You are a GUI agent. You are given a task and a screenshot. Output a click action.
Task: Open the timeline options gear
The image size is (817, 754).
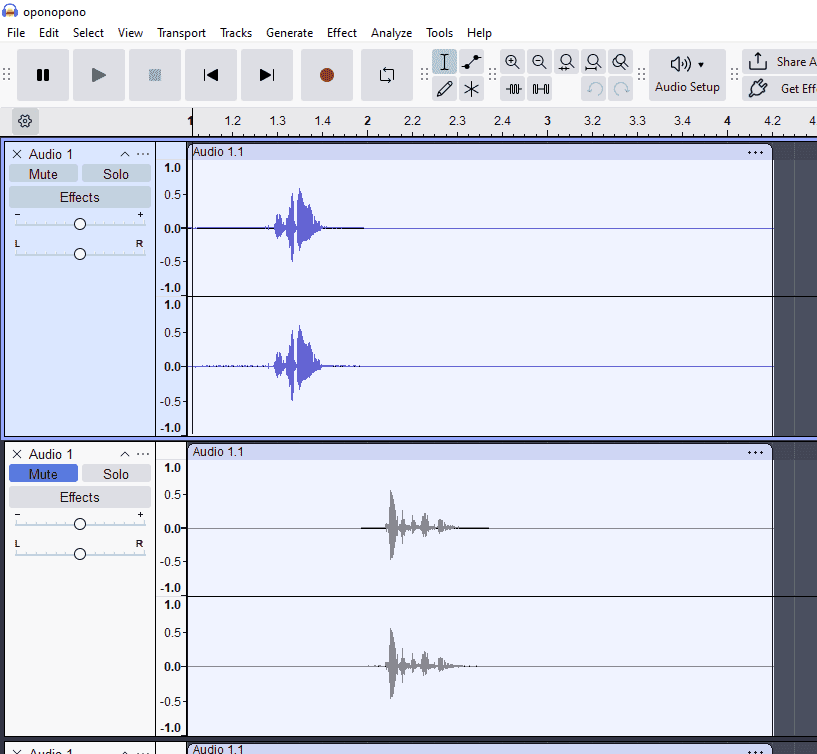25,121
